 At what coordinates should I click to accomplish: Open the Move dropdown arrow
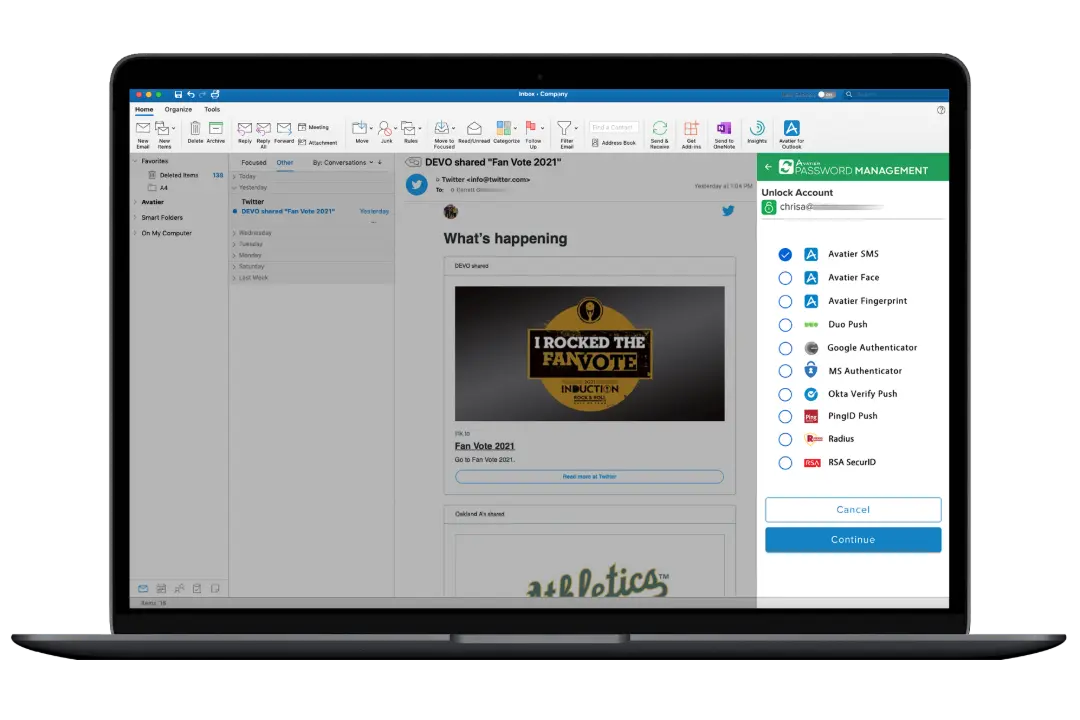pyautogui.click(x=371, y=128)
